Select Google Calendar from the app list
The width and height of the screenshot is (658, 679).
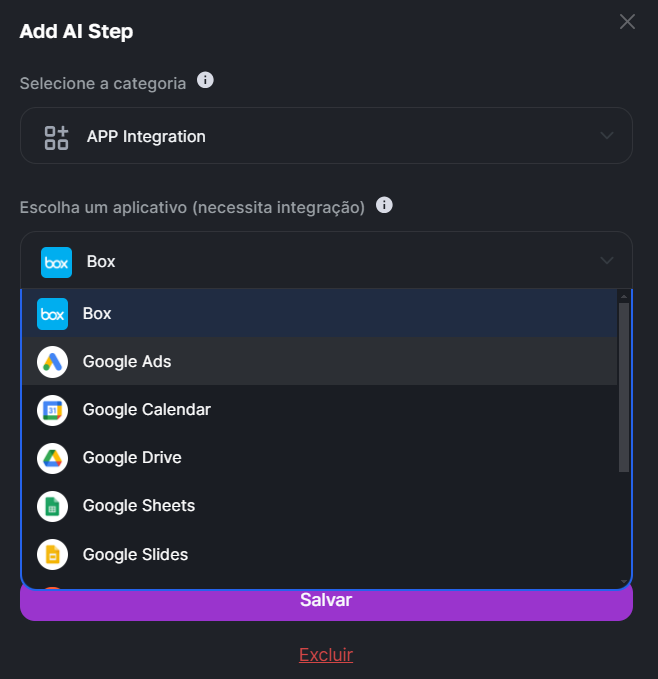(x=319, y=410)
